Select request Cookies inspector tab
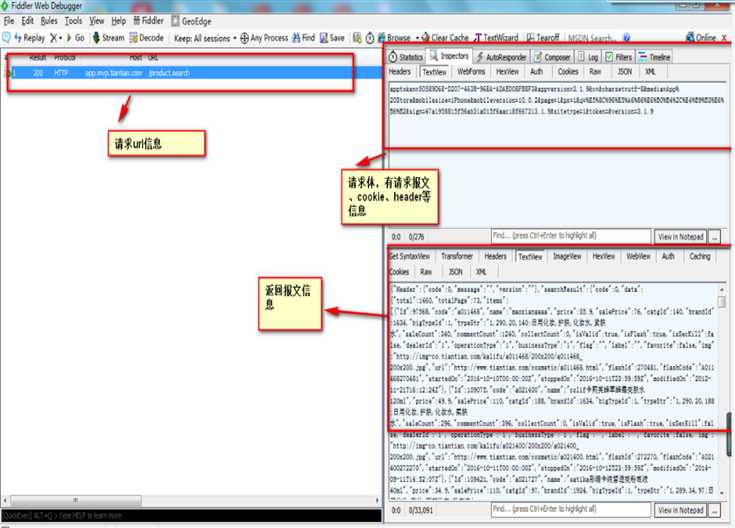 click(568, 72)
